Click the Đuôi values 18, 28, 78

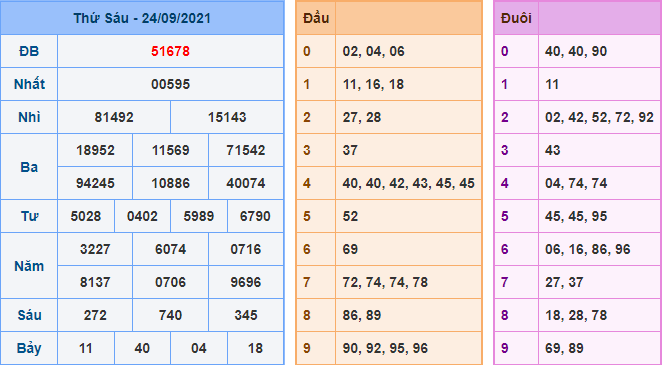coord(576,315)
